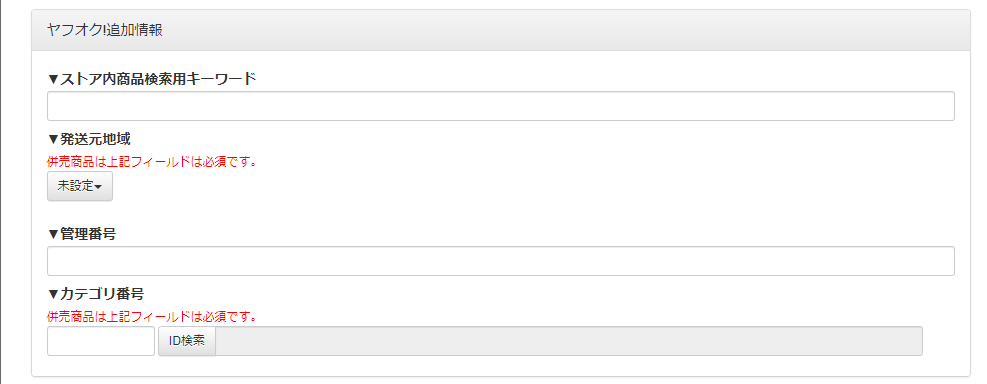The height and width of the screenshot is (384, 987).
Task: Click the 発送元地域 label text
Action: (95, 139)
